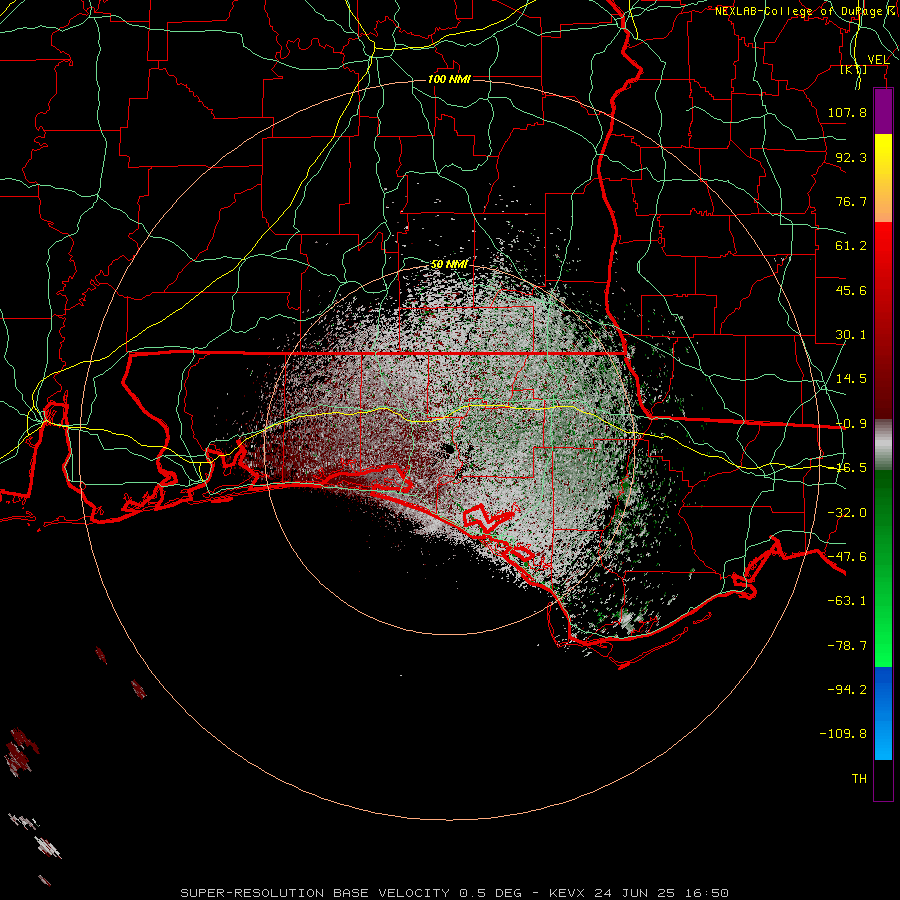Viewport: 900px width, 900px height.
Task: Click the -32.0 velocity scale value
Action: pos(847,513)
